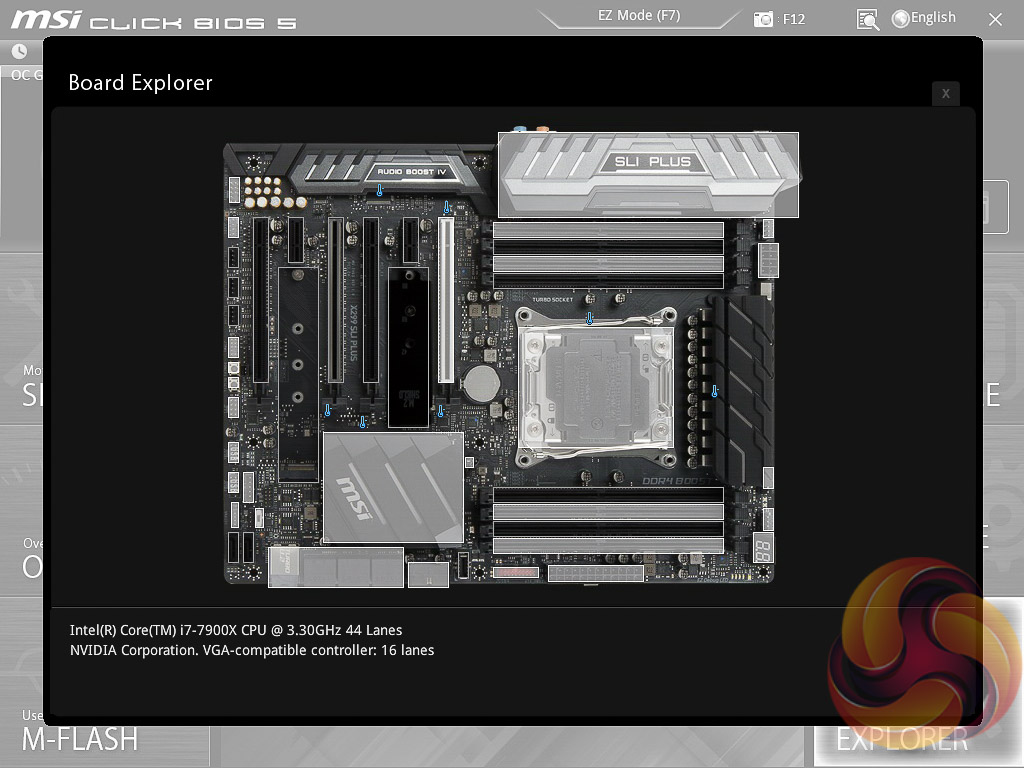Open the English language selector
1024x768 pixels.
(923, 18)
